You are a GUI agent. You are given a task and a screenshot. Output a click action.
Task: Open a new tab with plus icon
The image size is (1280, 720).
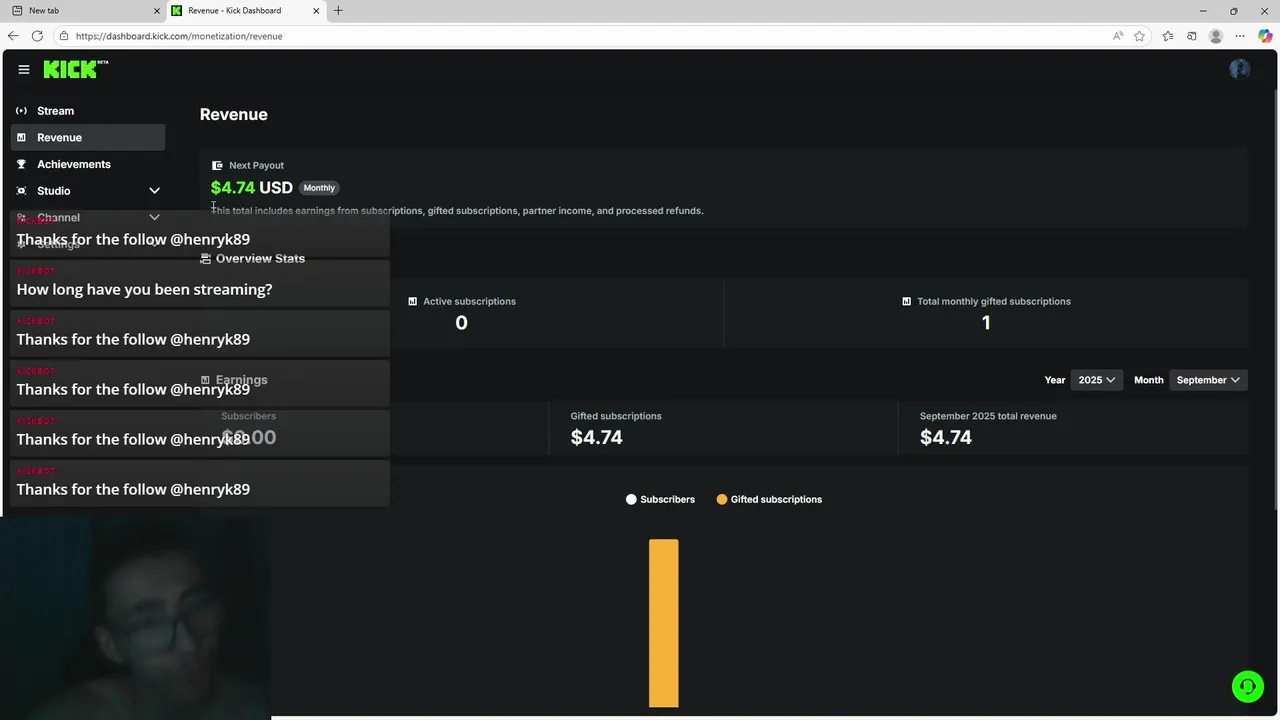[x=338, y=11]
